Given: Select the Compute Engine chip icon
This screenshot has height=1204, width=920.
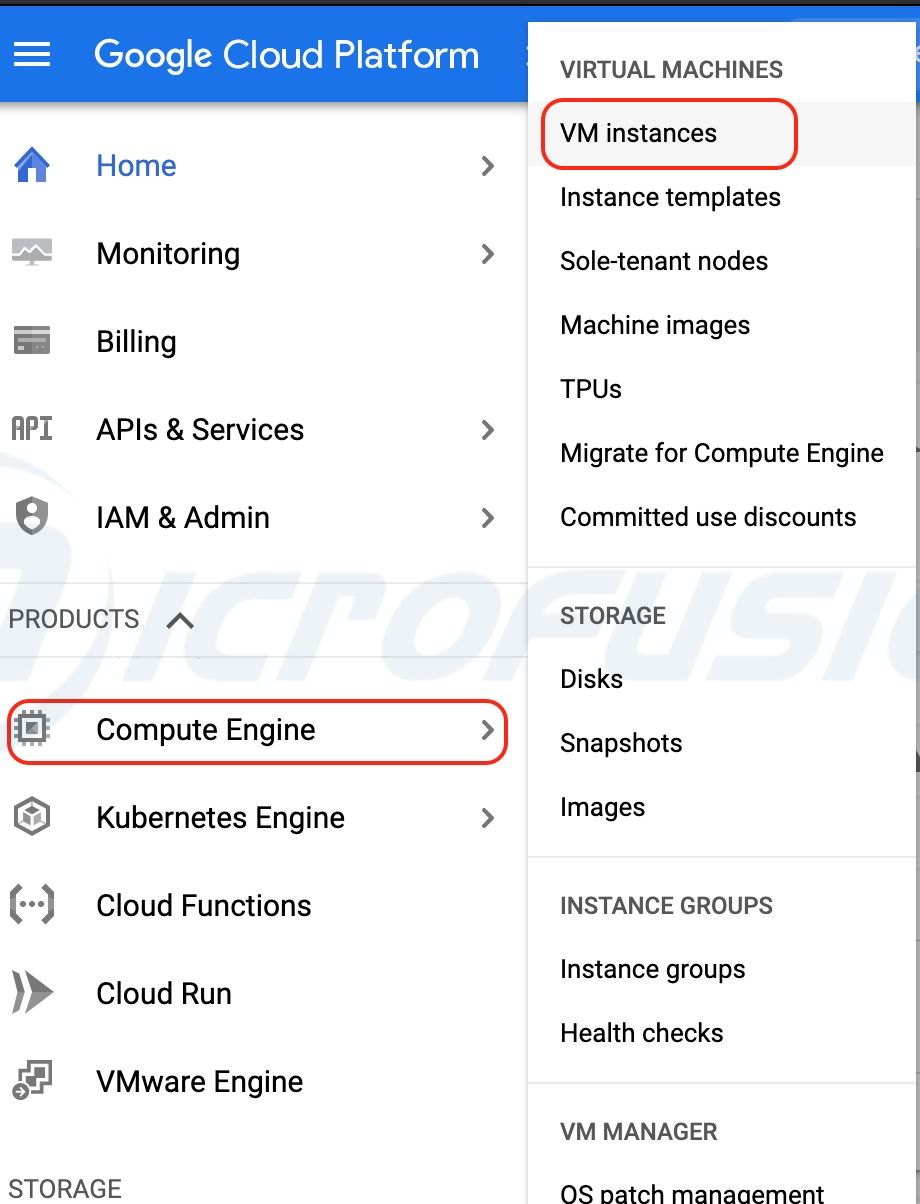Looking at the screenshot, I should coord(34,731).
